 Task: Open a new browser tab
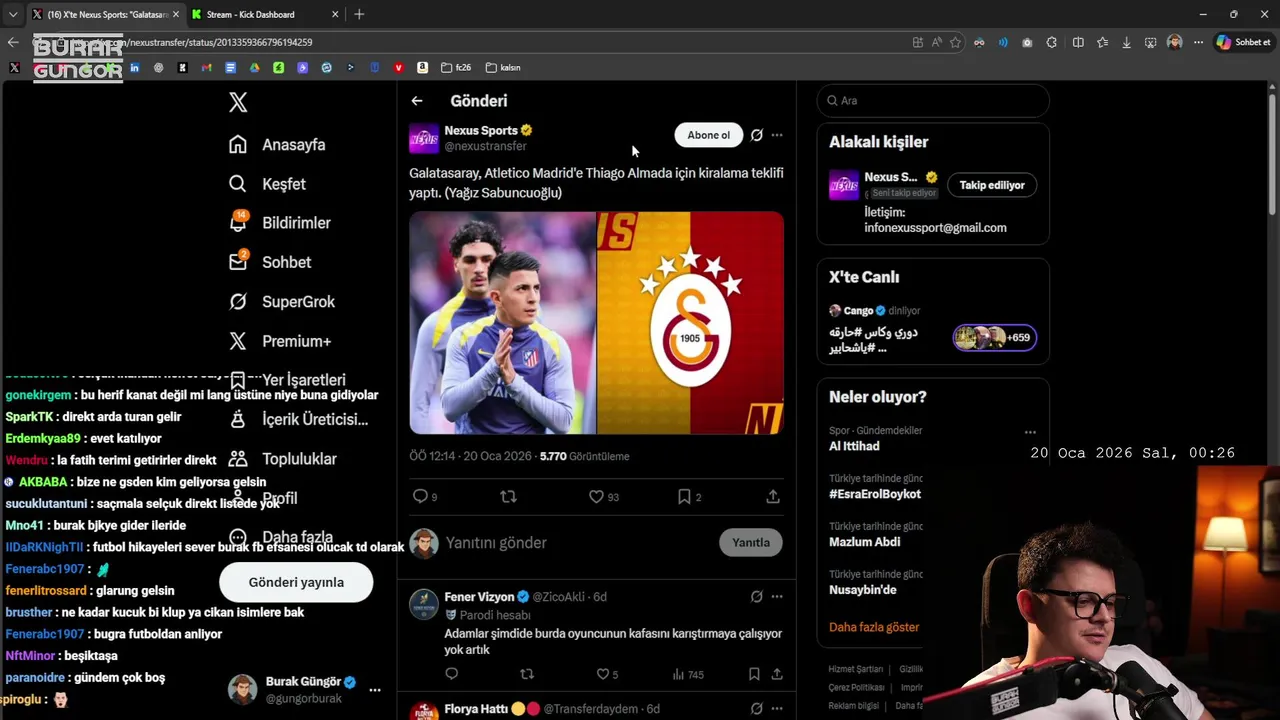359,15
